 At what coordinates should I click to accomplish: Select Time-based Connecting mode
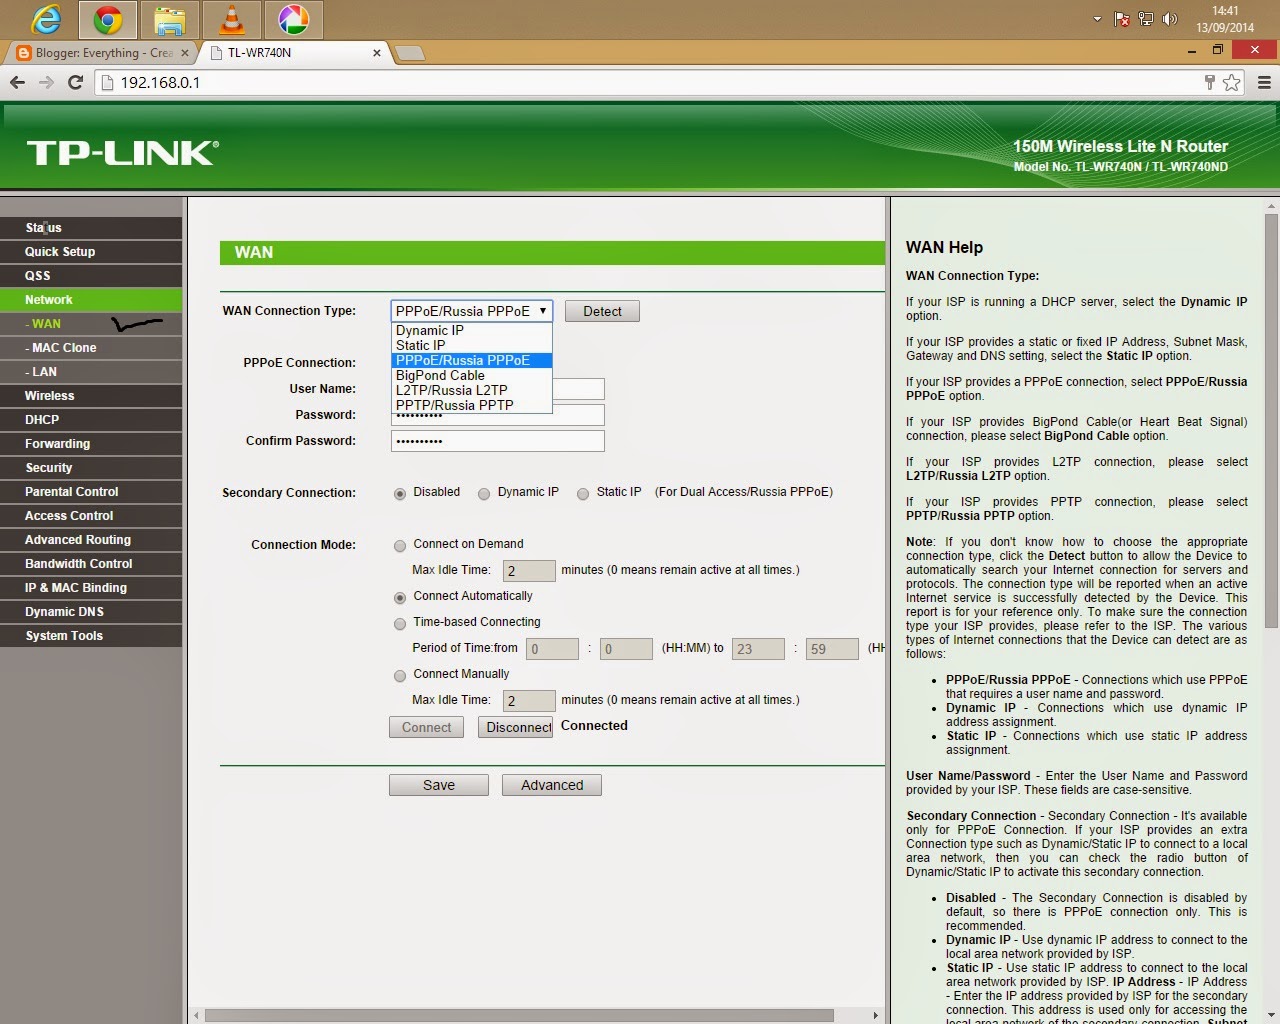pos(400,623)
